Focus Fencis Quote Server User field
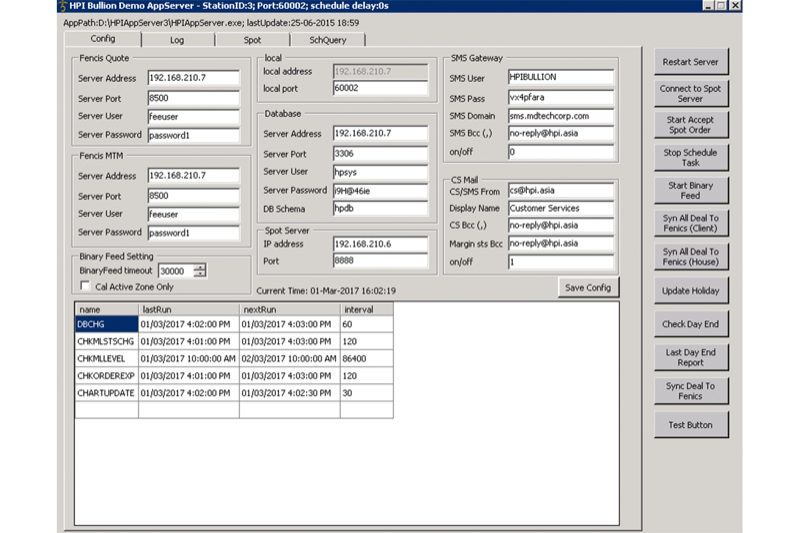The image size is (800, 533). click(193, 116)
